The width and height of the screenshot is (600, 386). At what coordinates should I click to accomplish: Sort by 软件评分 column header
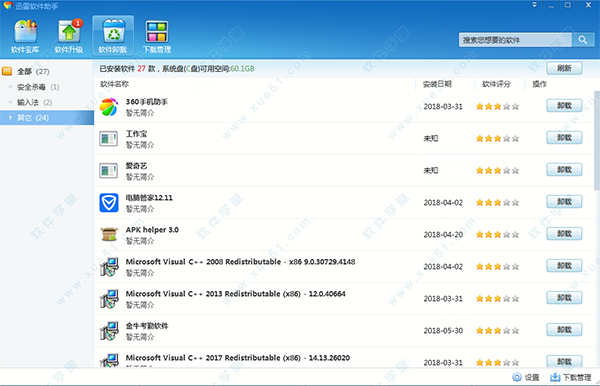[496, 84]
